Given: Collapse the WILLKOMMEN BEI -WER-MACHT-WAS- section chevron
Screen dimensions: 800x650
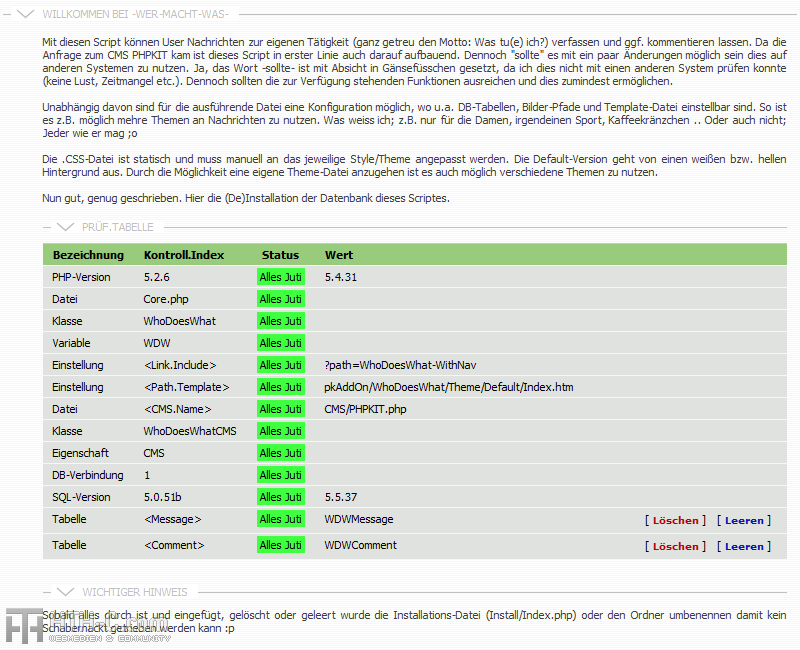Looking at the screenshot, I should point(25,14).
